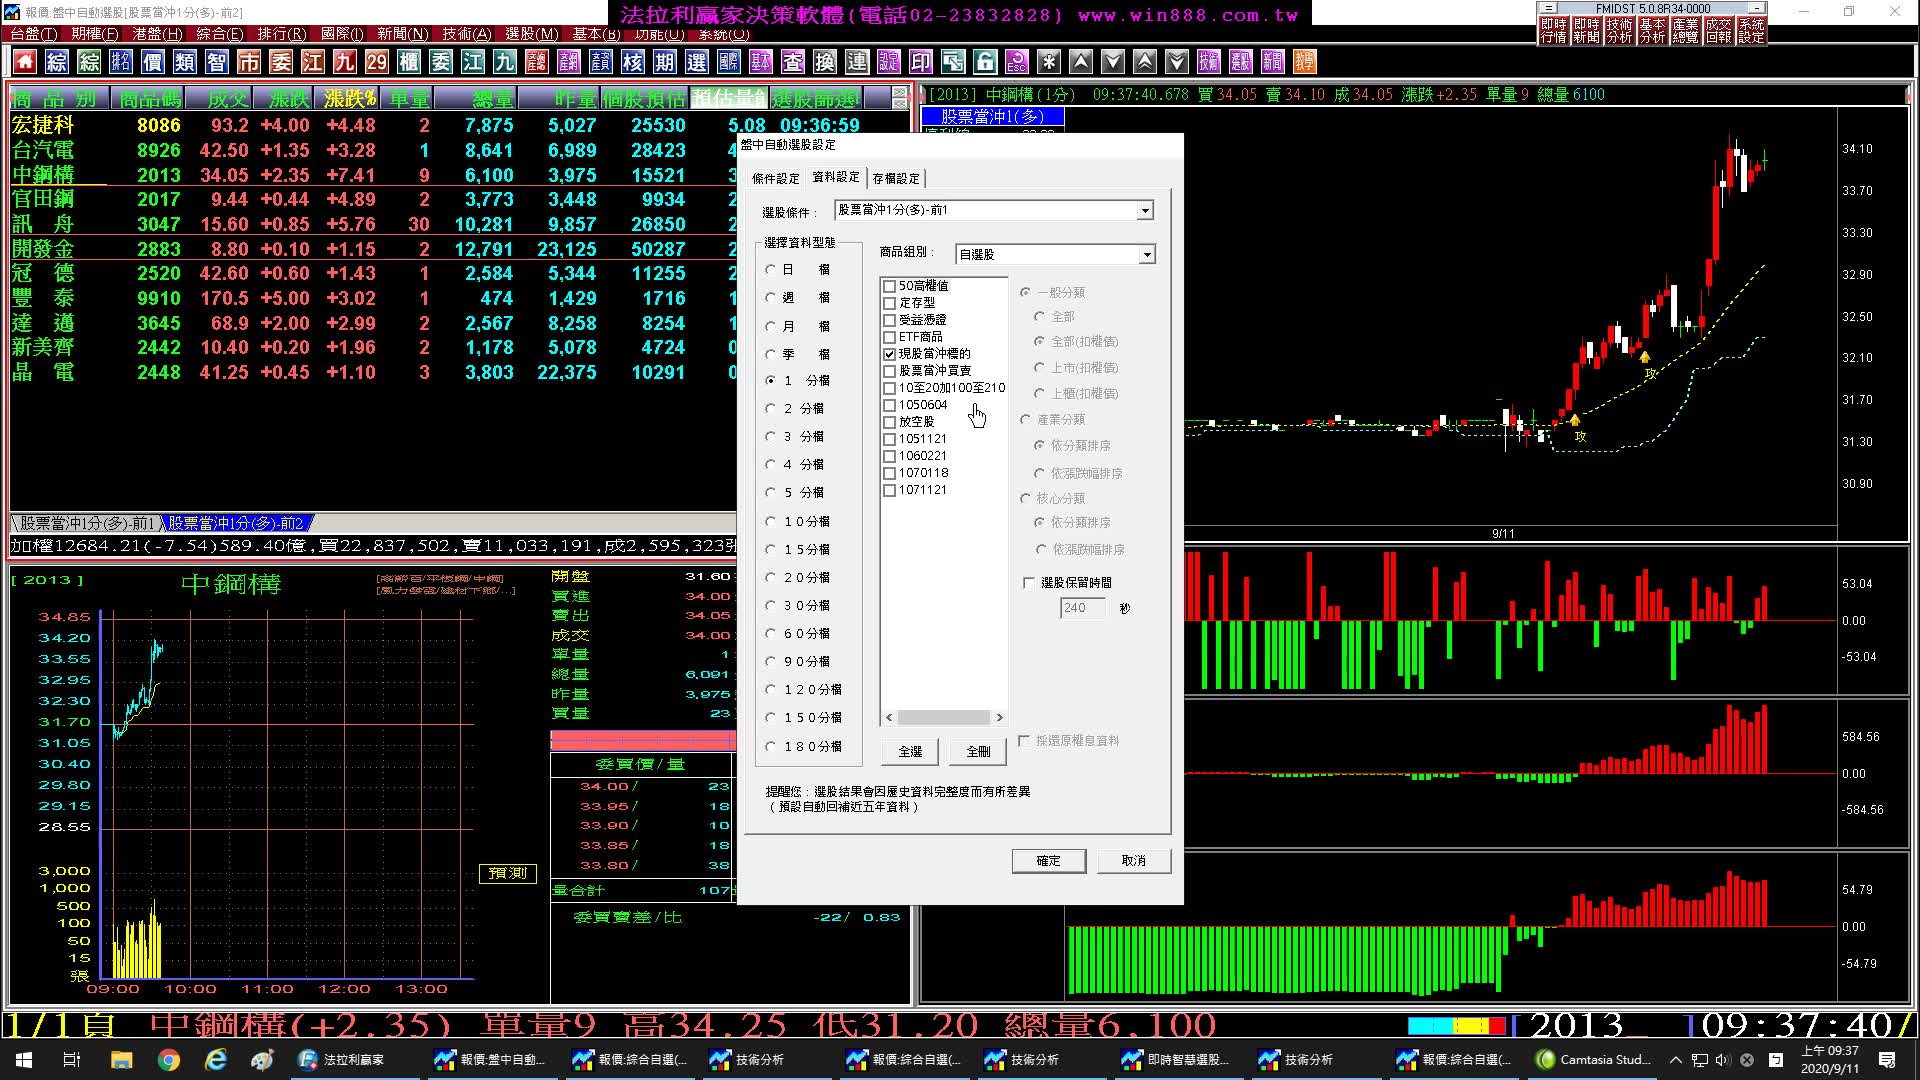
Task: Uncheck the 現股當沖標的 checkbox
Action: coord(889,354)
